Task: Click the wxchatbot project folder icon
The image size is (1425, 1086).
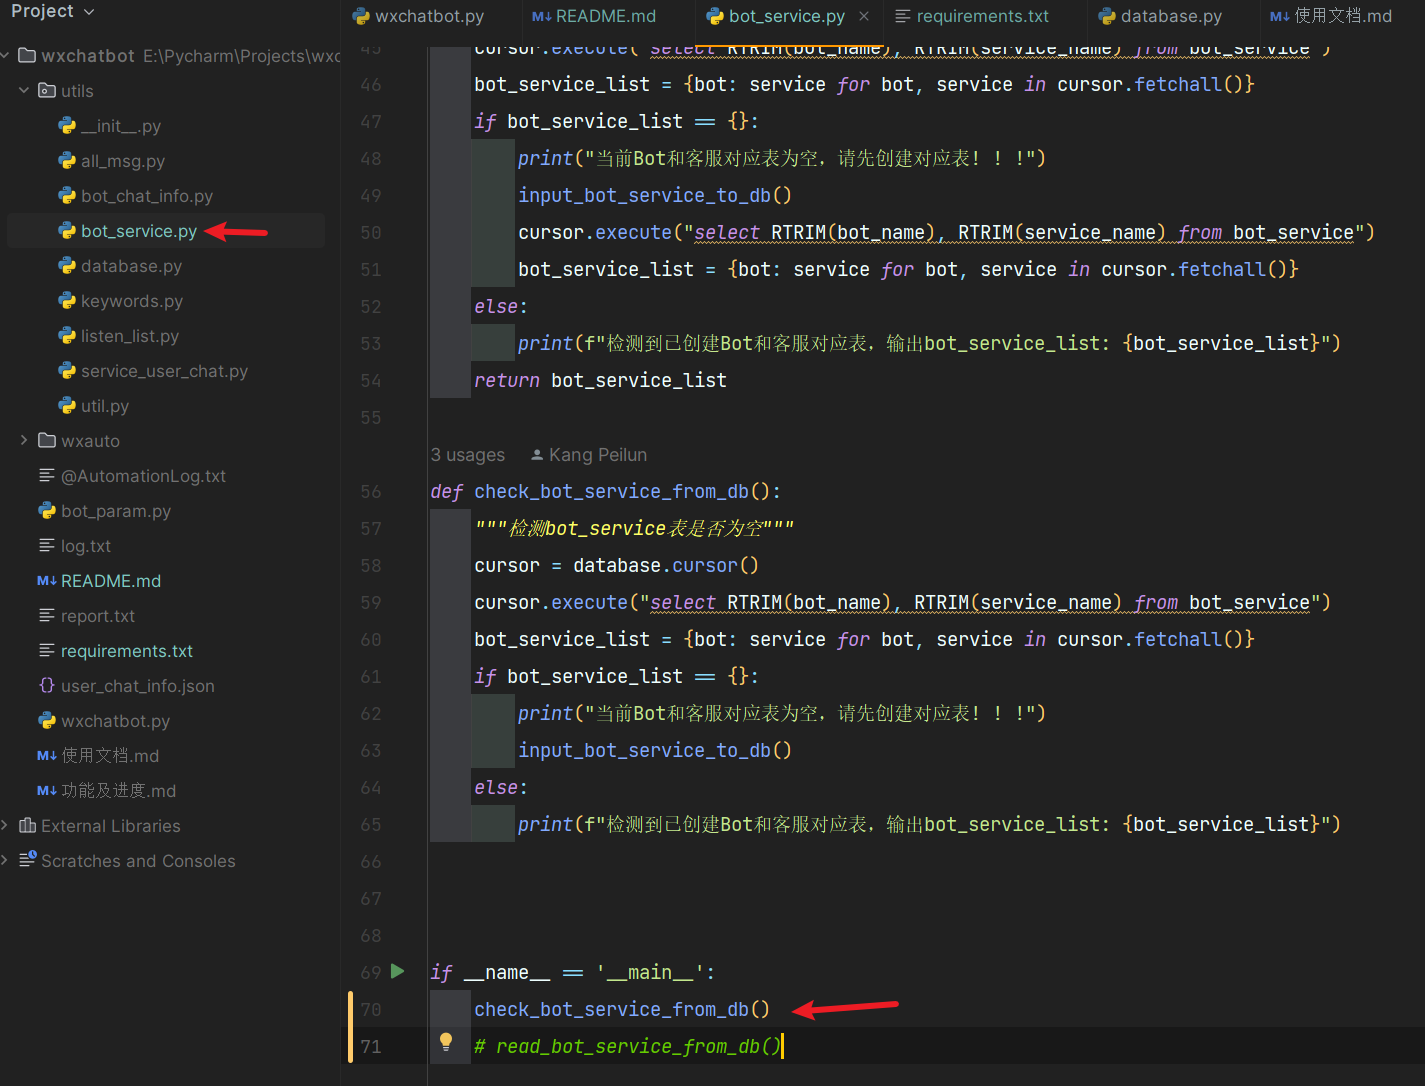Action: 28,55
